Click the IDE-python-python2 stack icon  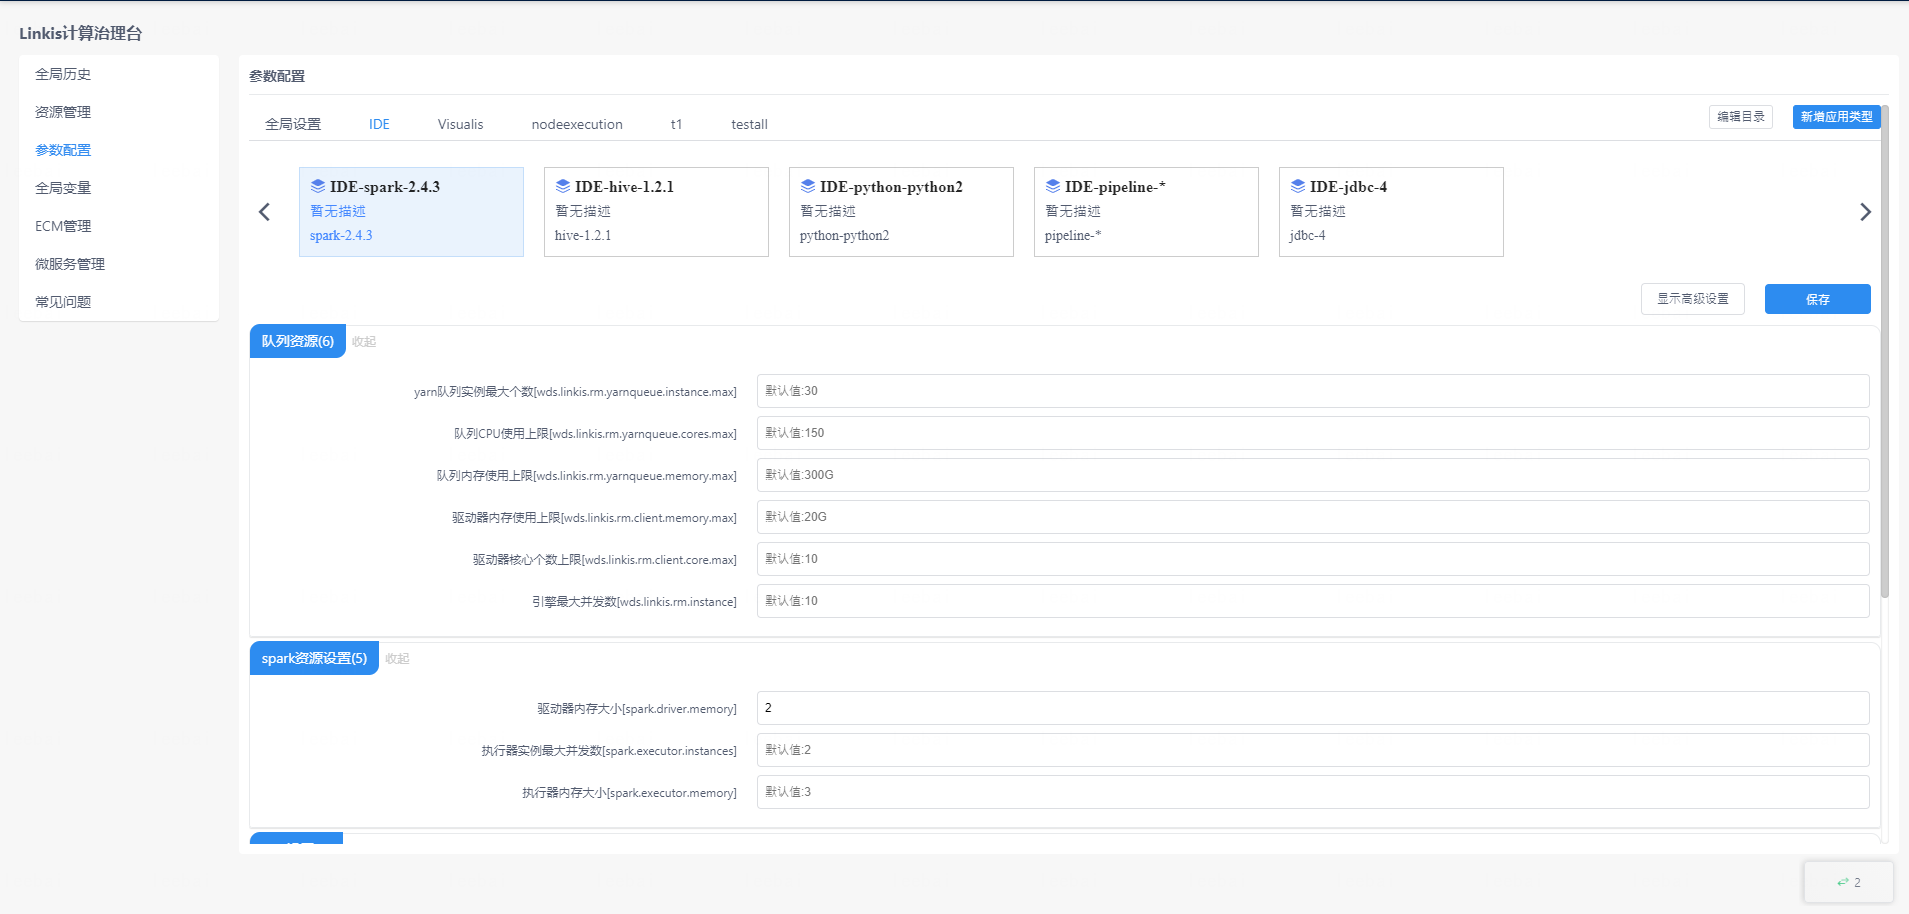tap(808, 186)
